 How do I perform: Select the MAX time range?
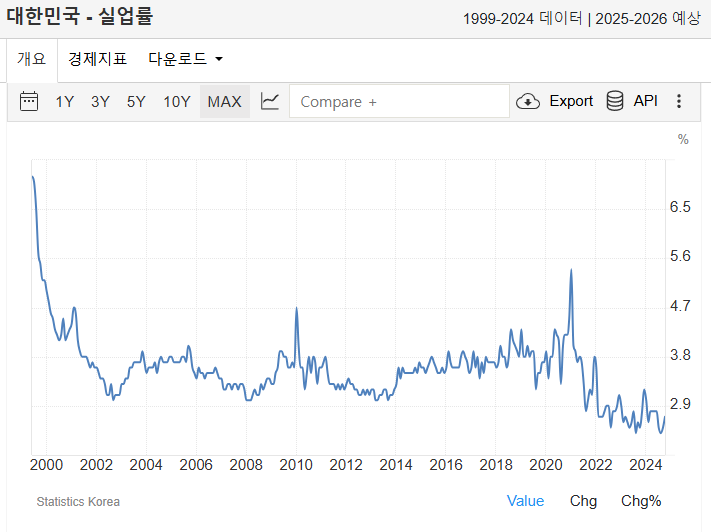click(x=224, y=101)
